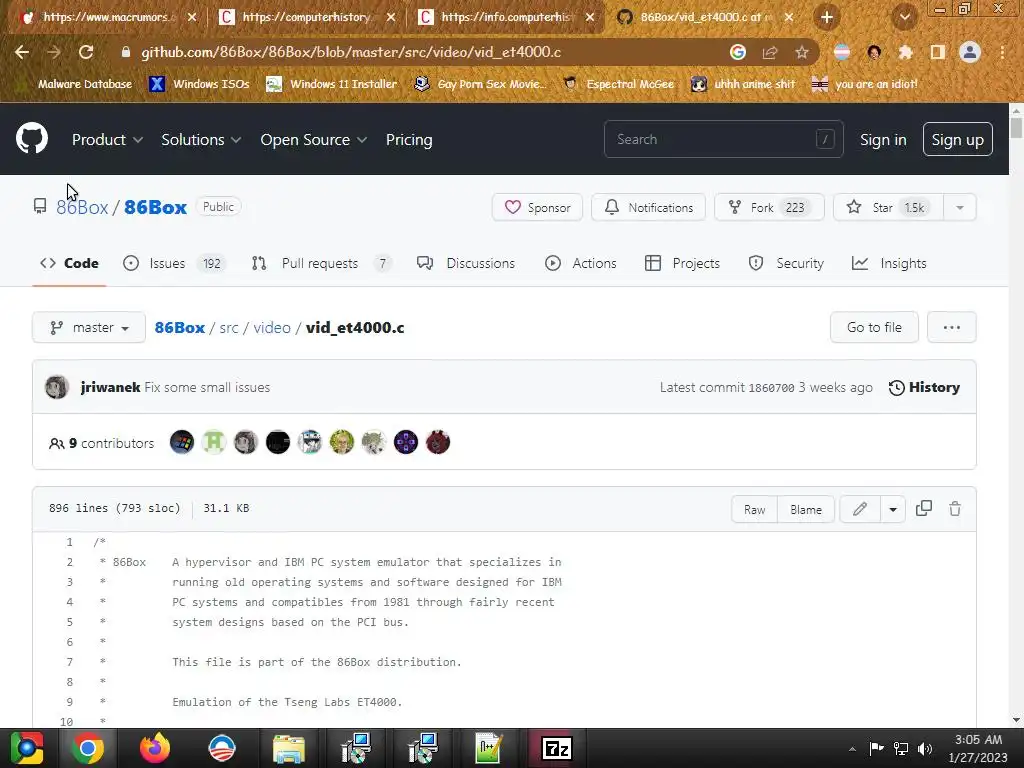
Task: Edit this file pencil icon
Action: [860, 509]
